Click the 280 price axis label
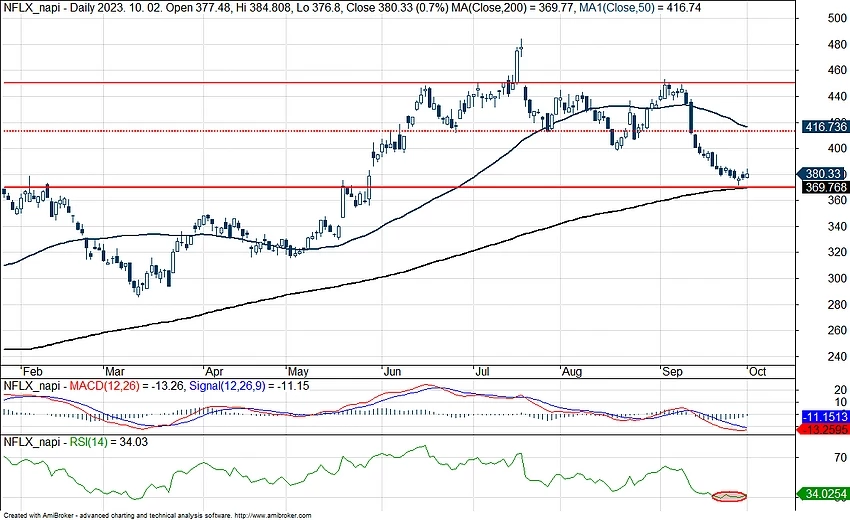Screen dimensions: 850x520 click(x=837, y=305)
